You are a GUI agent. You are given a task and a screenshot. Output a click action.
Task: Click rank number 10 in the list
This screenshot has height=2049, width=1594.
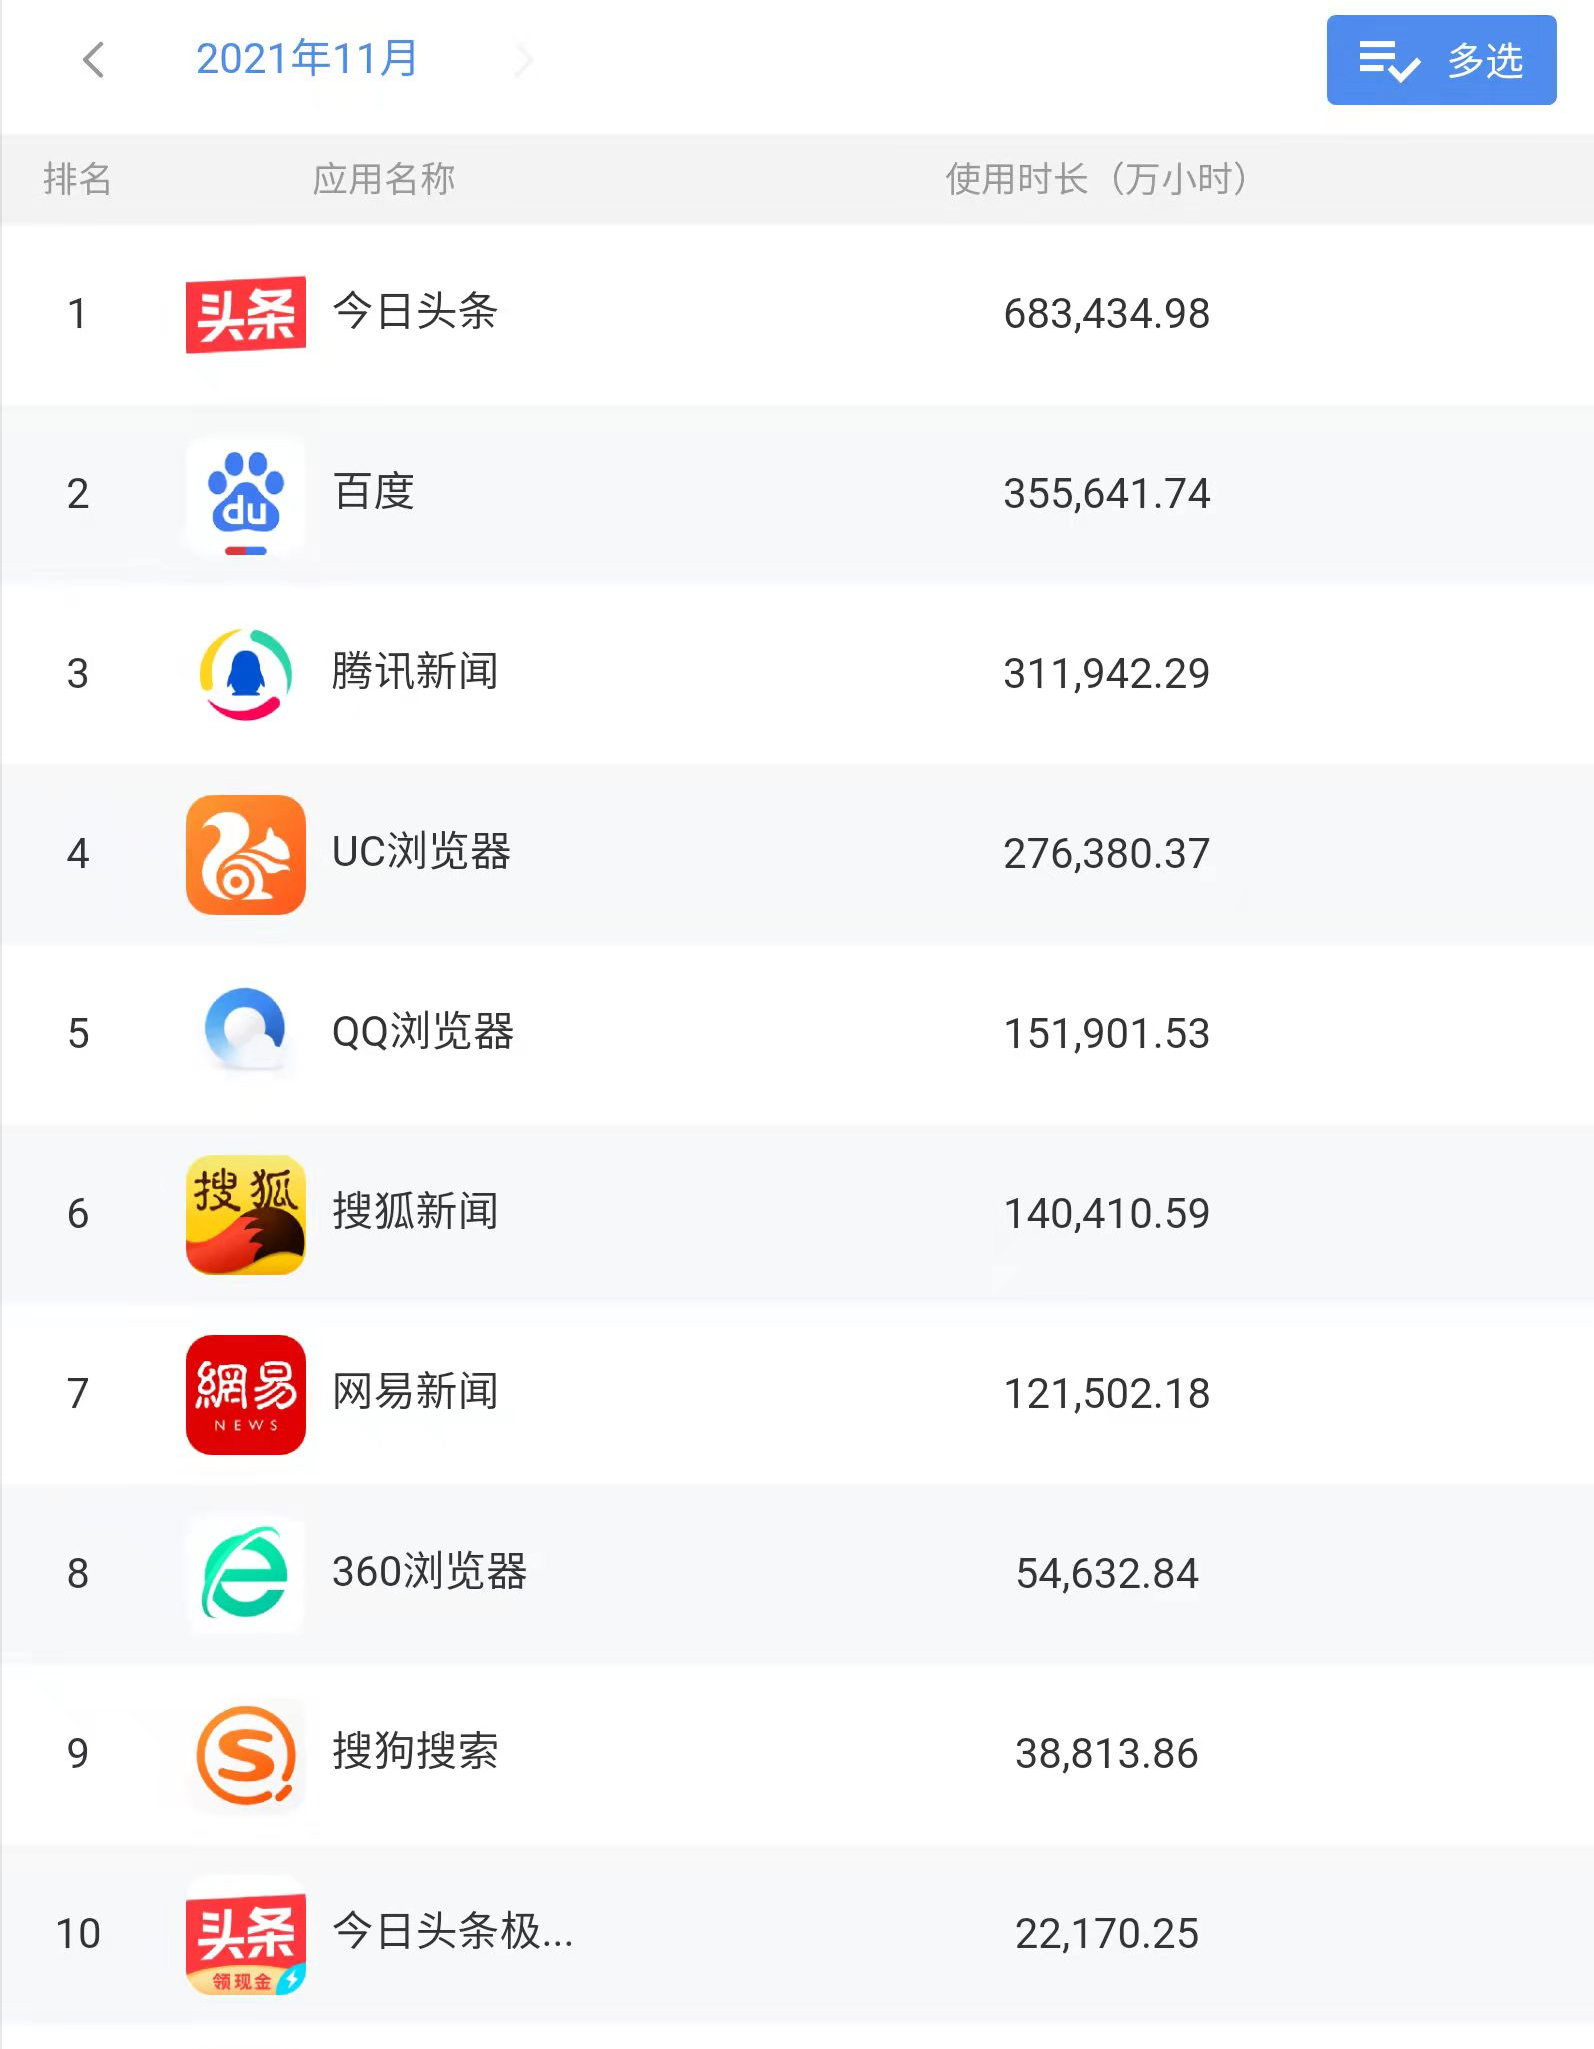pos(78,1934)
